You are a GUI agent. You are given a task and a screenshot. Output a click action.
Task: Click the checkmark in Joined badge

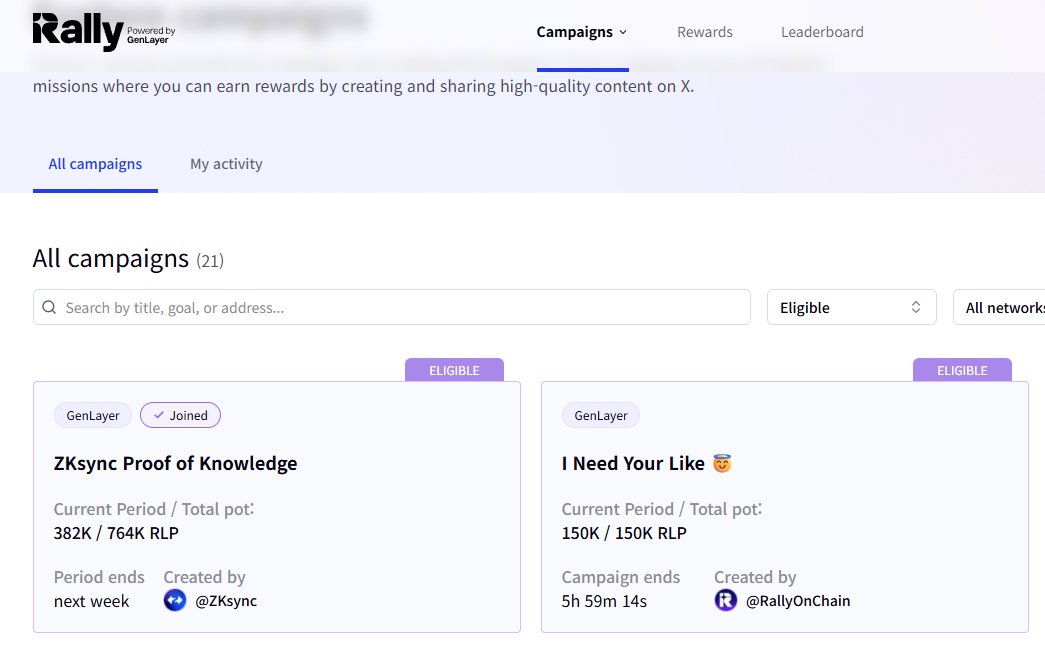pyautogui.click(x=159, y=415)
